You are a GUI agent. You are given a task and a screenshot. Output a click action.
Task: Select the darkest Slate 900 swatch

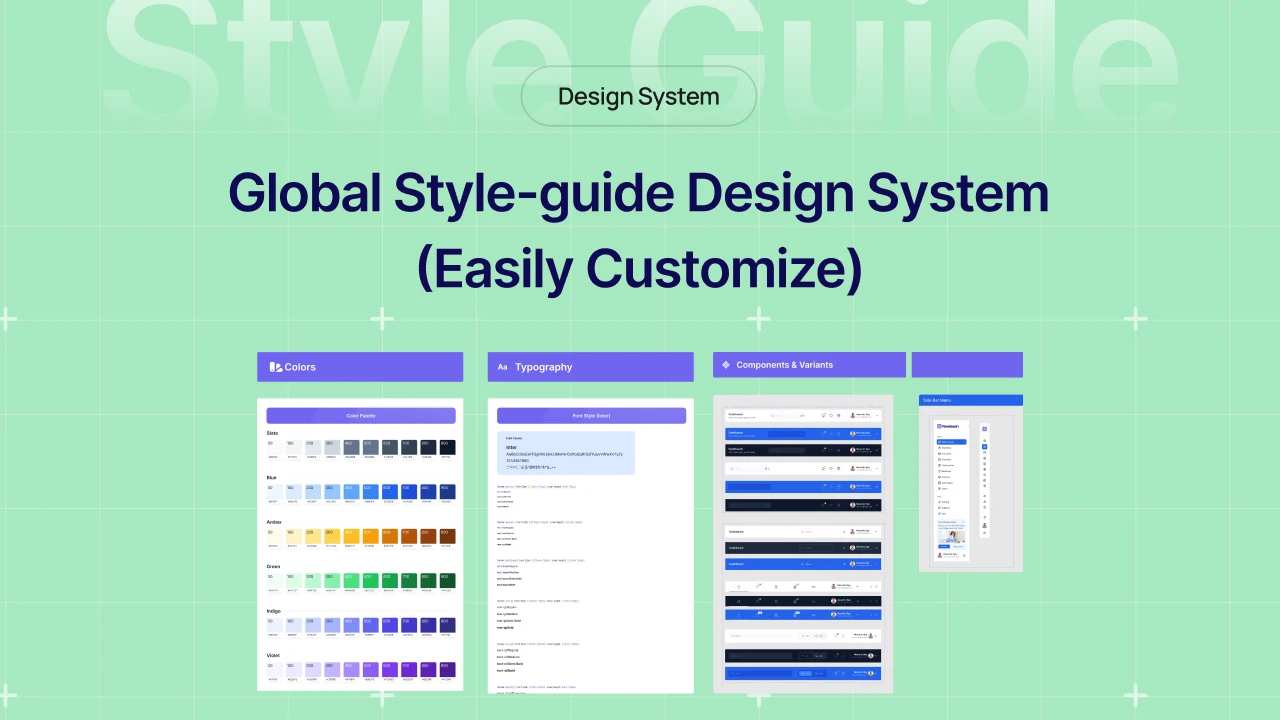pyautogui.click(x=446, y=447)
